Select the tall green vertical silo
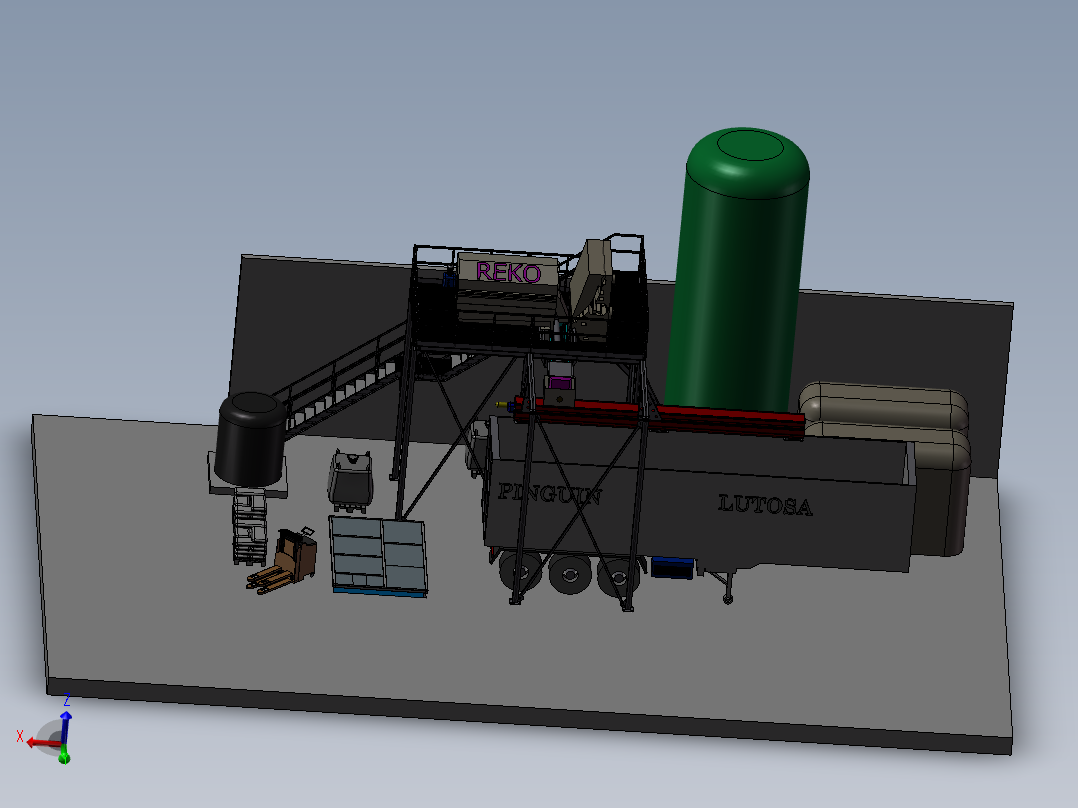 click(738, 272)
